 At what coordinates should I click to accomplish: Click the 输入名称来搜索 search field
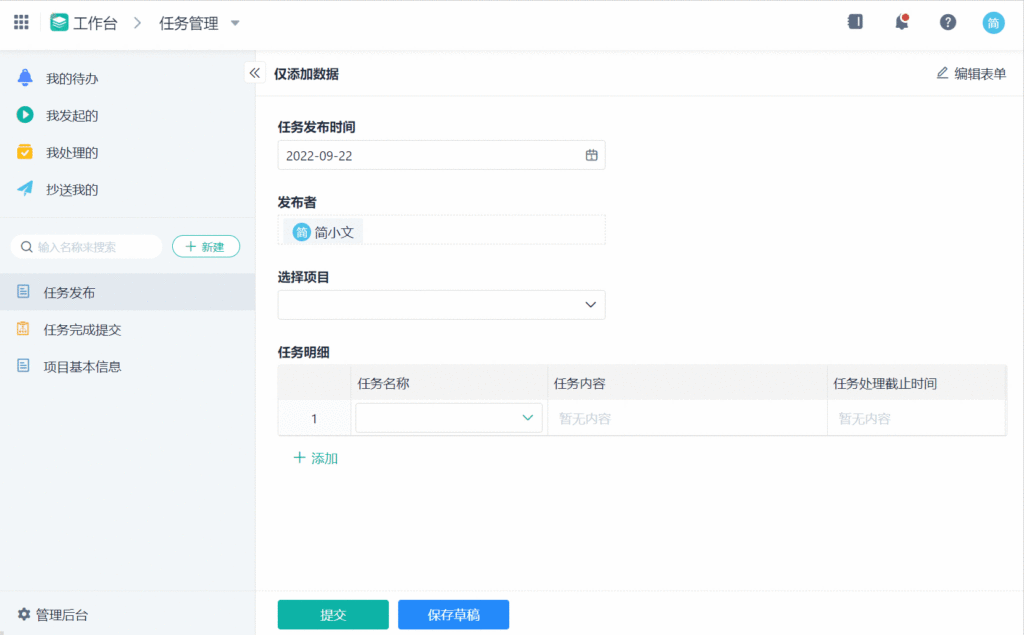85,245
